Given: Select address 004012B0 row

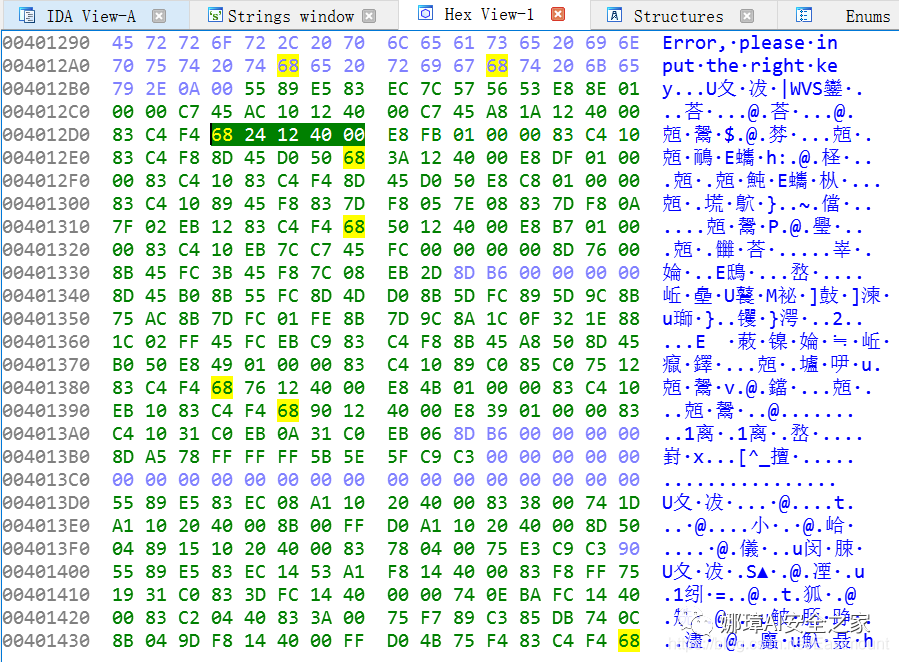Looking at the screenshot, I should pos(46,88).
